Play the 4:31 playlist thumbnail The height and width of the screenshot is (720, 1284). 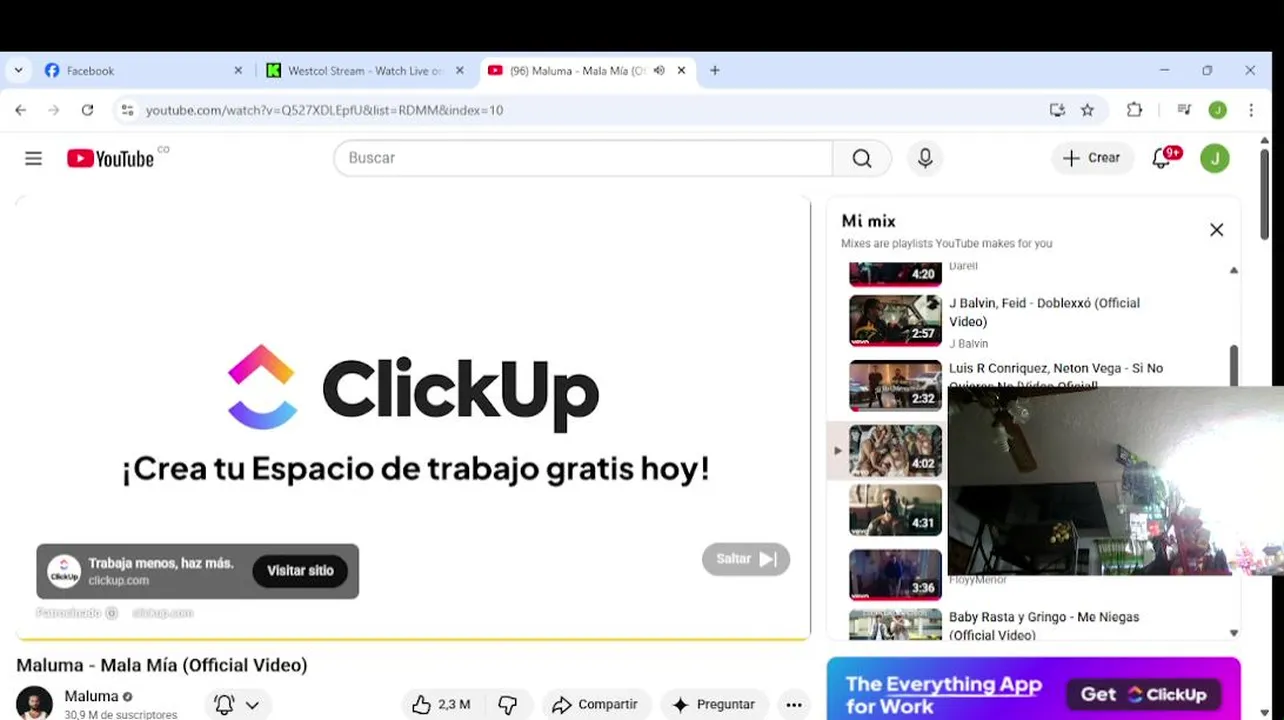tap(895, 510)
